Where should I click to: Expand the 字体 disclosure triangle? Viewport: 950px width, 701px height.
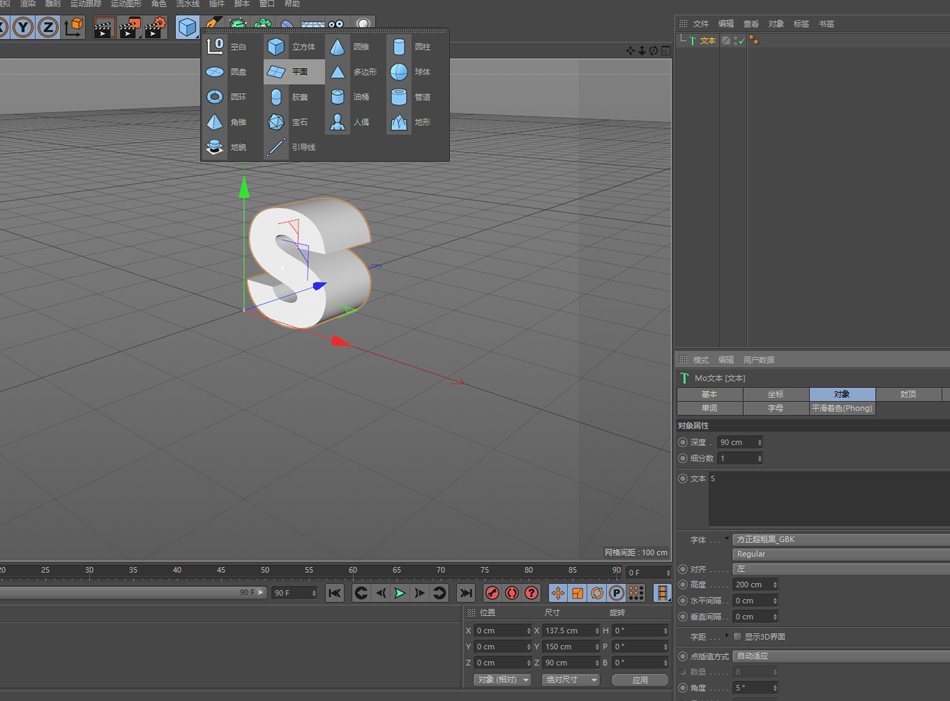(727, 538)
